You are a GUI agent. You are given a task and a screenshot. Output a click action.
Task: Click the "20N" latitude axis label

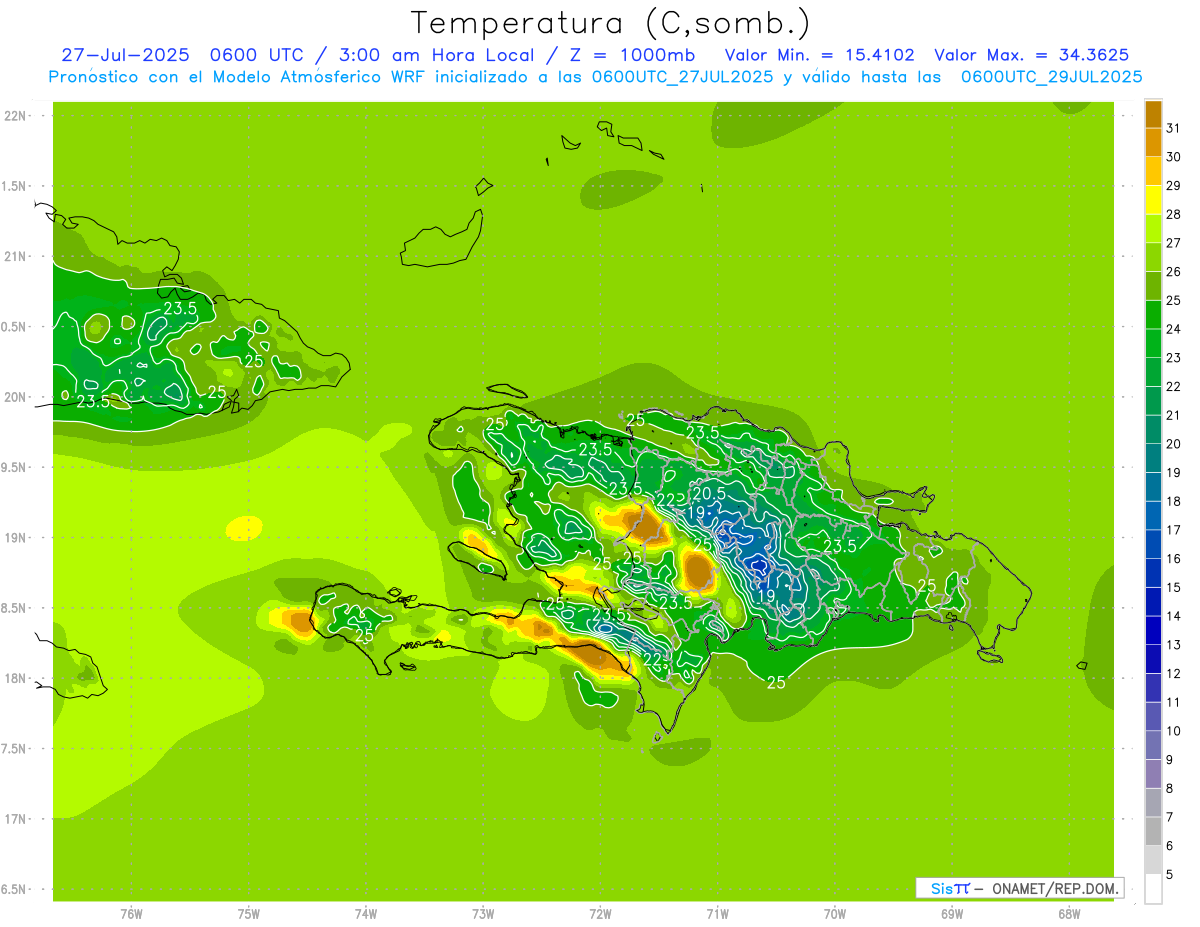[x=14, y=397]
